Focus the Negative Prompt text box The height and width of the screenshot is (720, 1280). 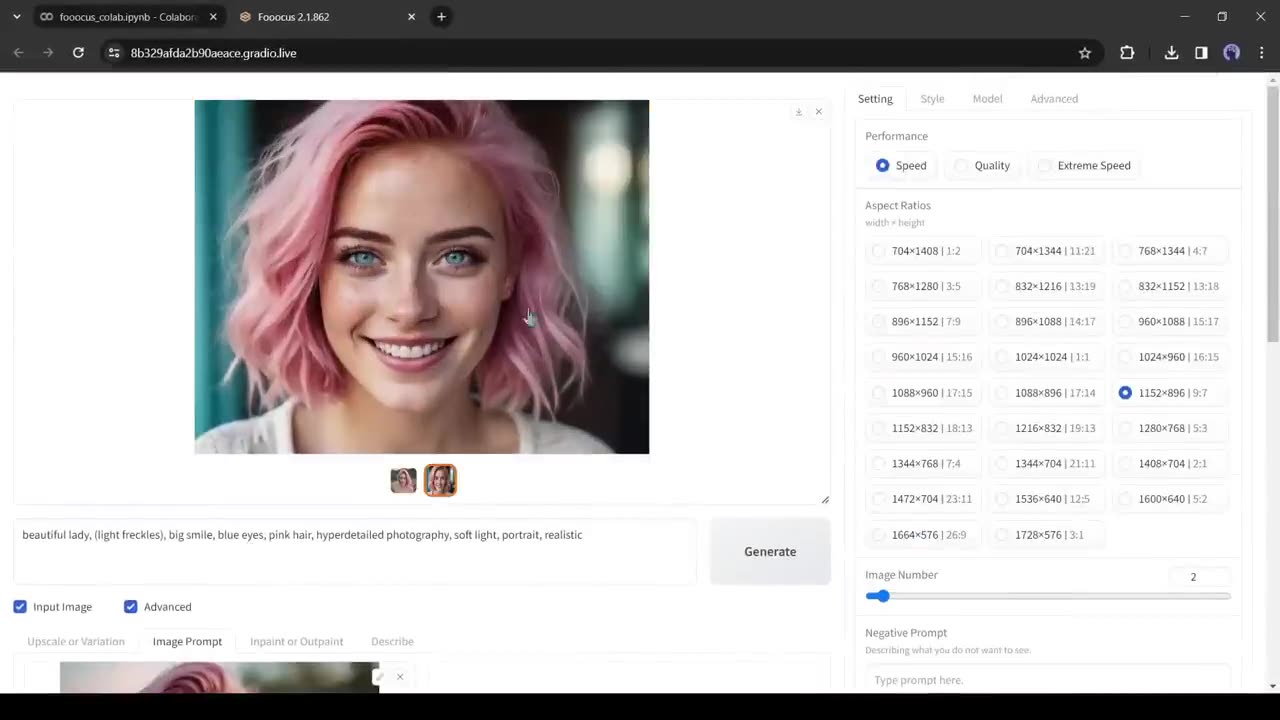pos(1048,678)
